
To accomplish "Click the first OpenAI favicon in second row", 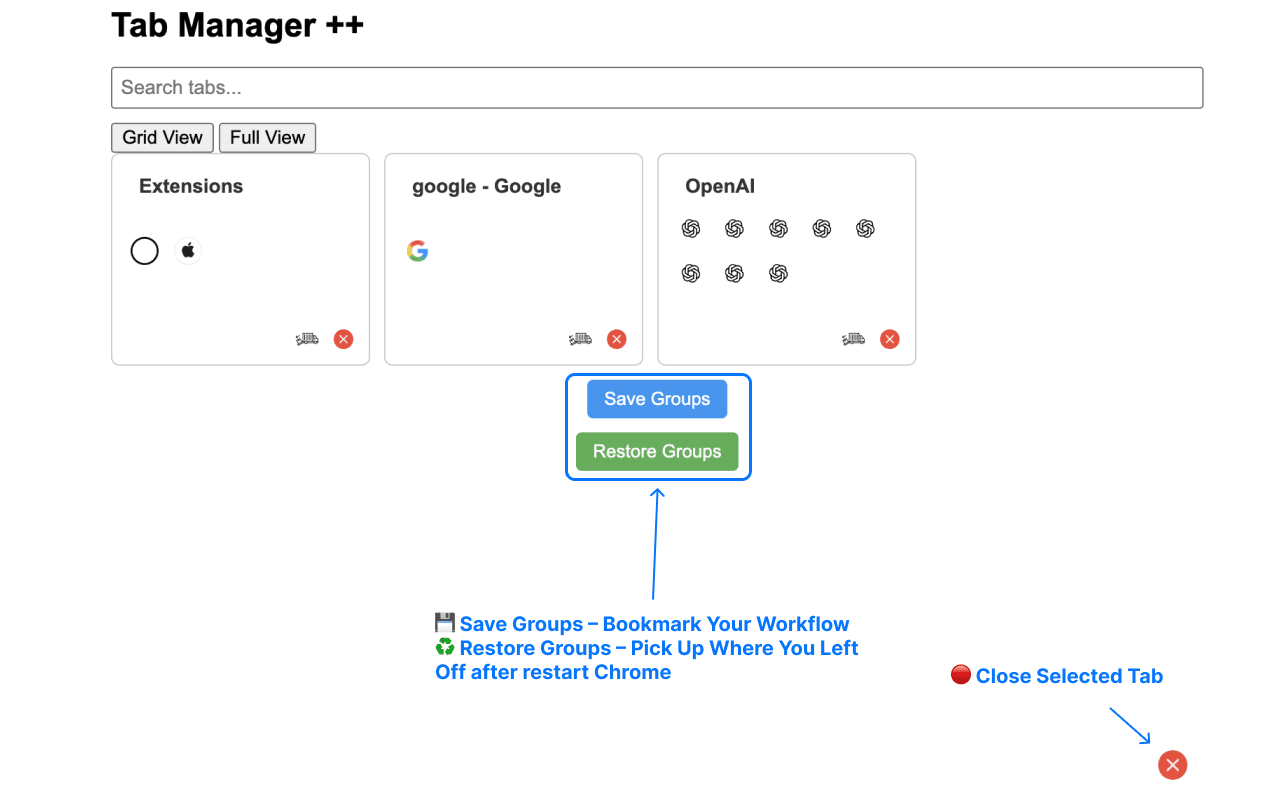I will pyautogui.click(x=691, y=273).
